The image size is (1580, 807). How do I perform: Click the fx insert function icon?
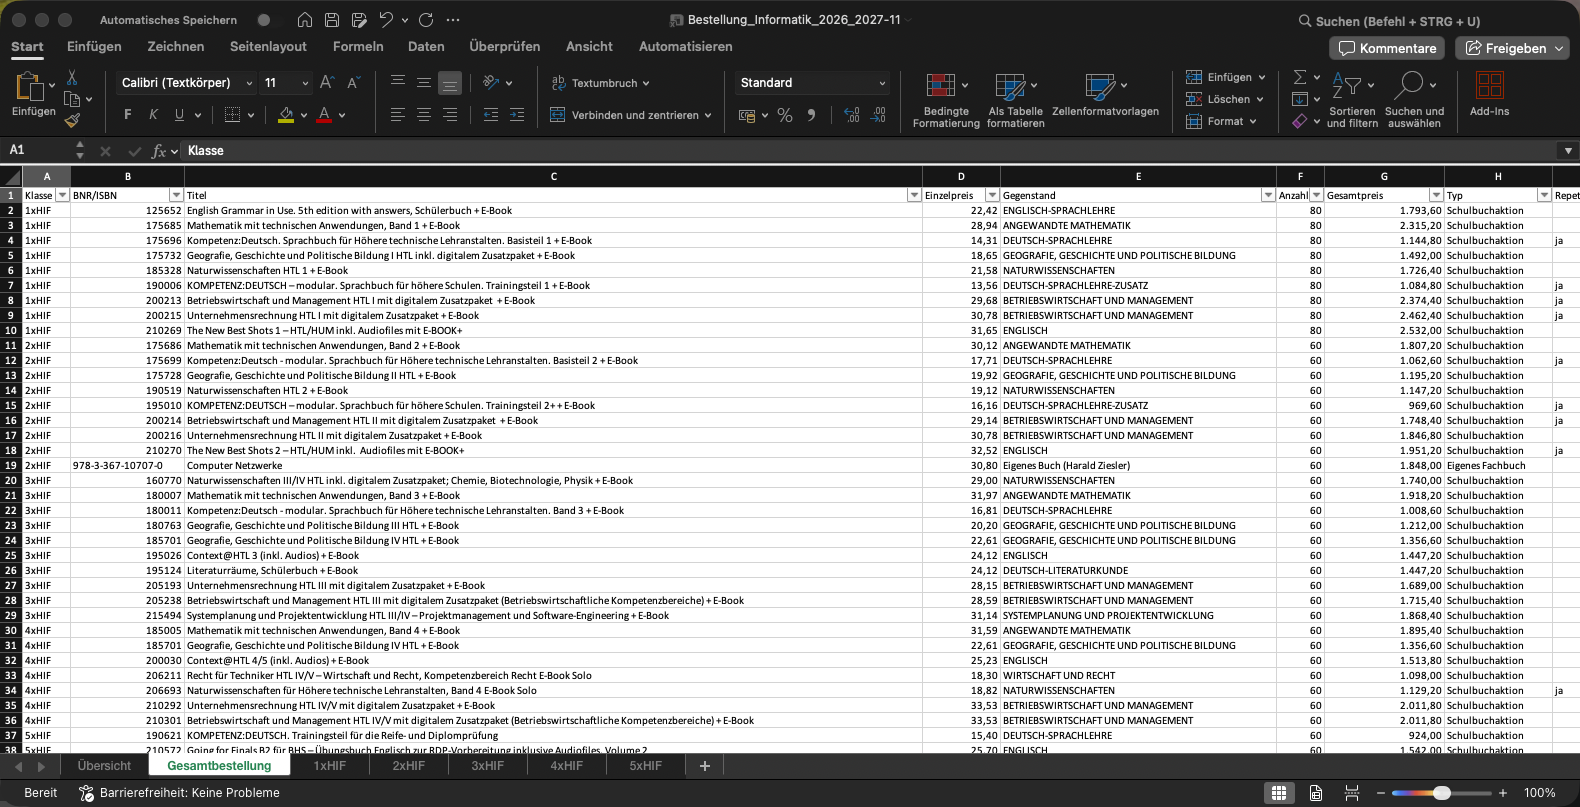coord(158,151)
